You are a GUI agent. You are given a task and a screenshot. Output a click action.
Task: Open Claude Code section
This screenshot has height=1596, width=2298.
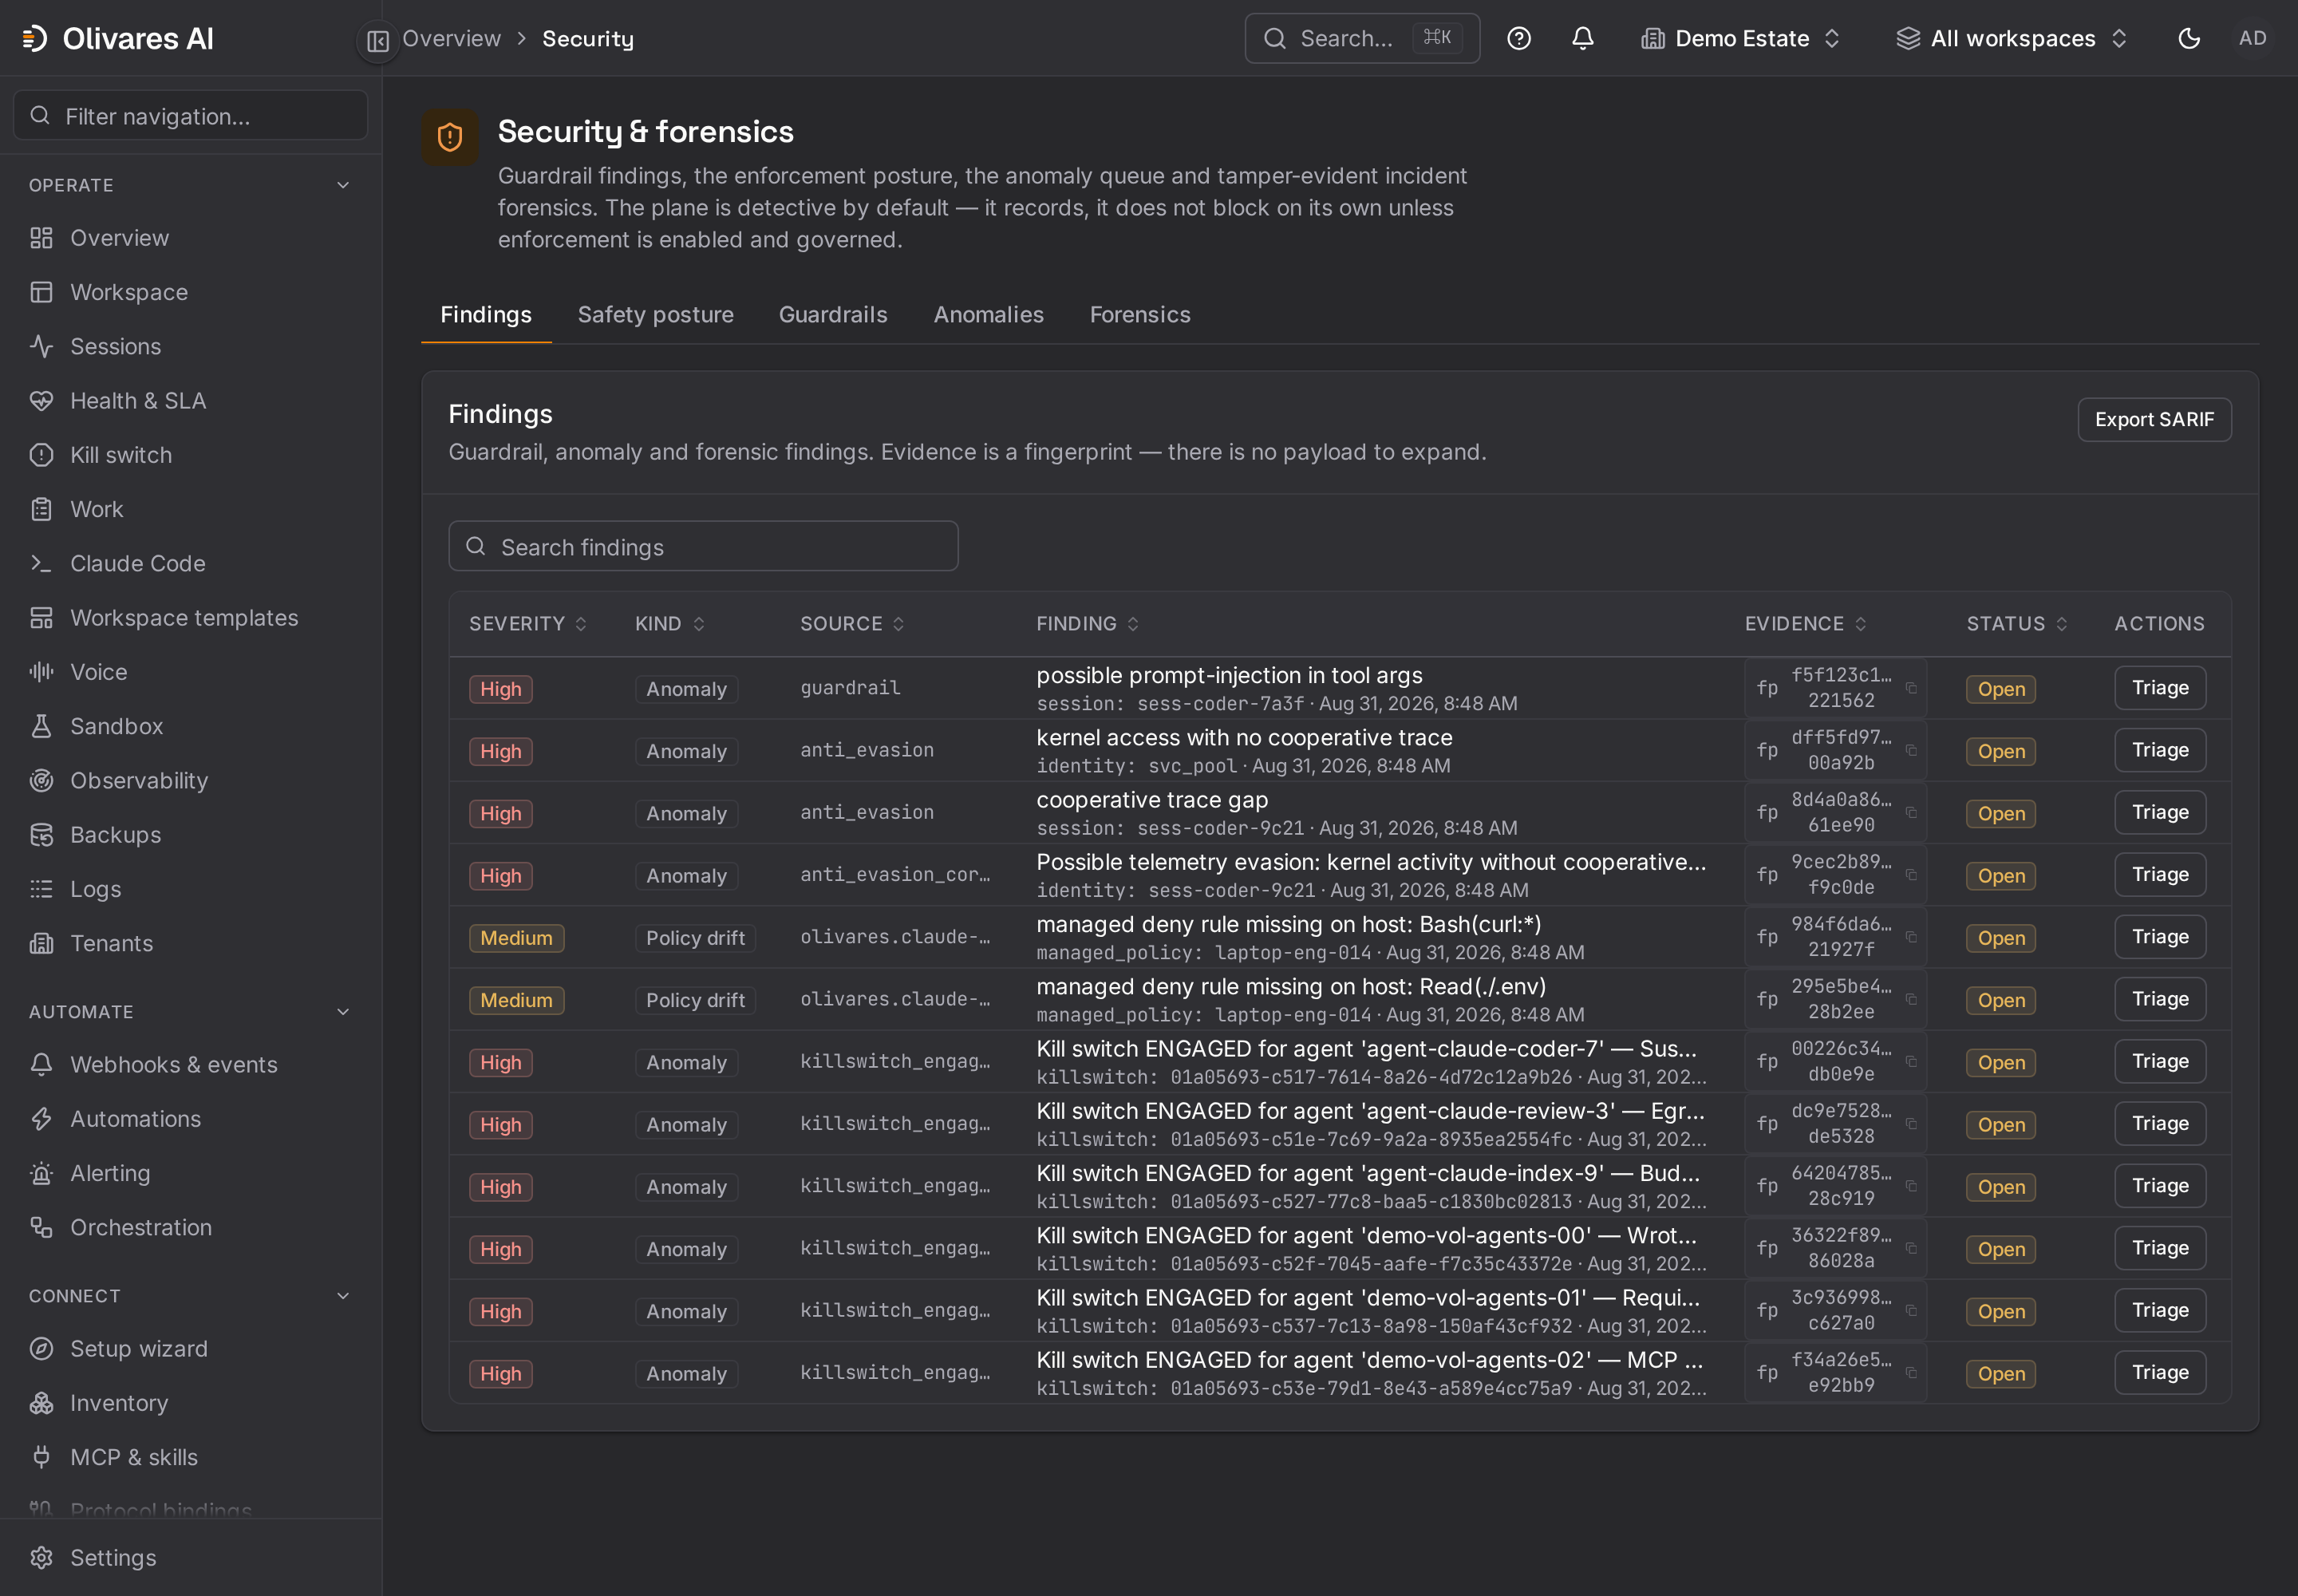click(190, 563)
